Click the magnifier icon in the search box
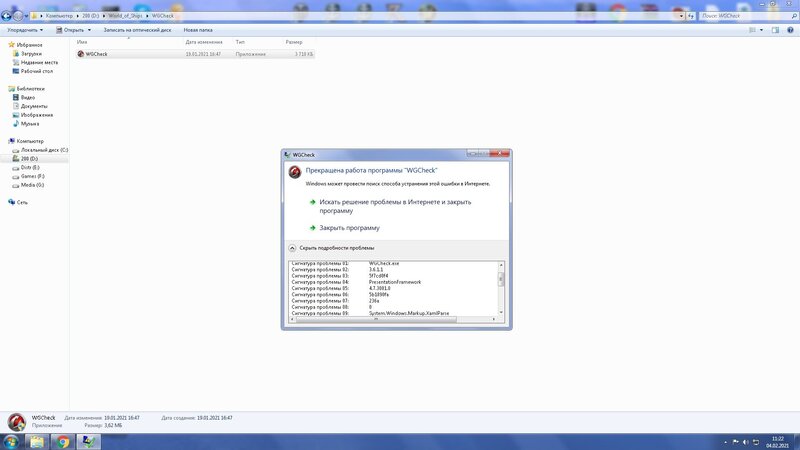800x450 pixels. pyautogui.click(x=794, y=16)
